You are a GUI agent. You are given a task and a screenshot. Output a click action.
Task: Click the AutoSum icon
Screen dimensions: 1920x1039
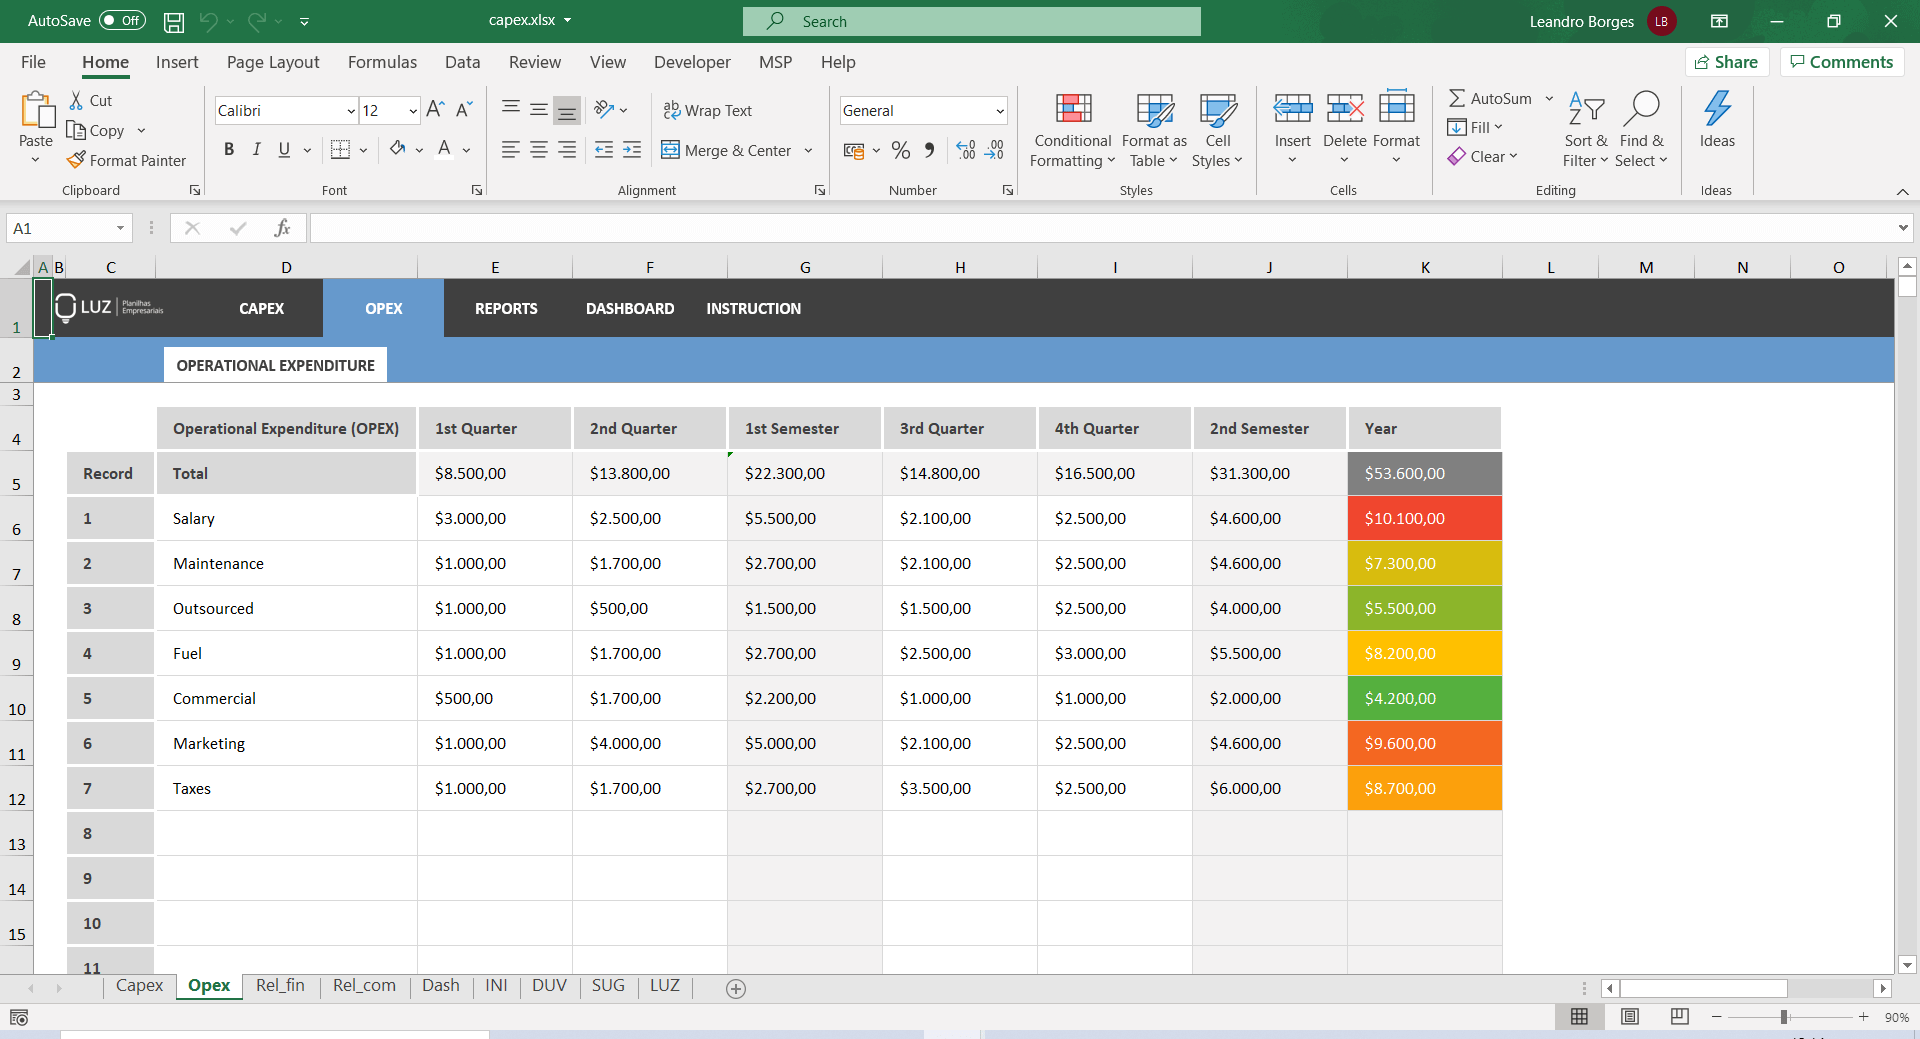tap(1459, 97)
